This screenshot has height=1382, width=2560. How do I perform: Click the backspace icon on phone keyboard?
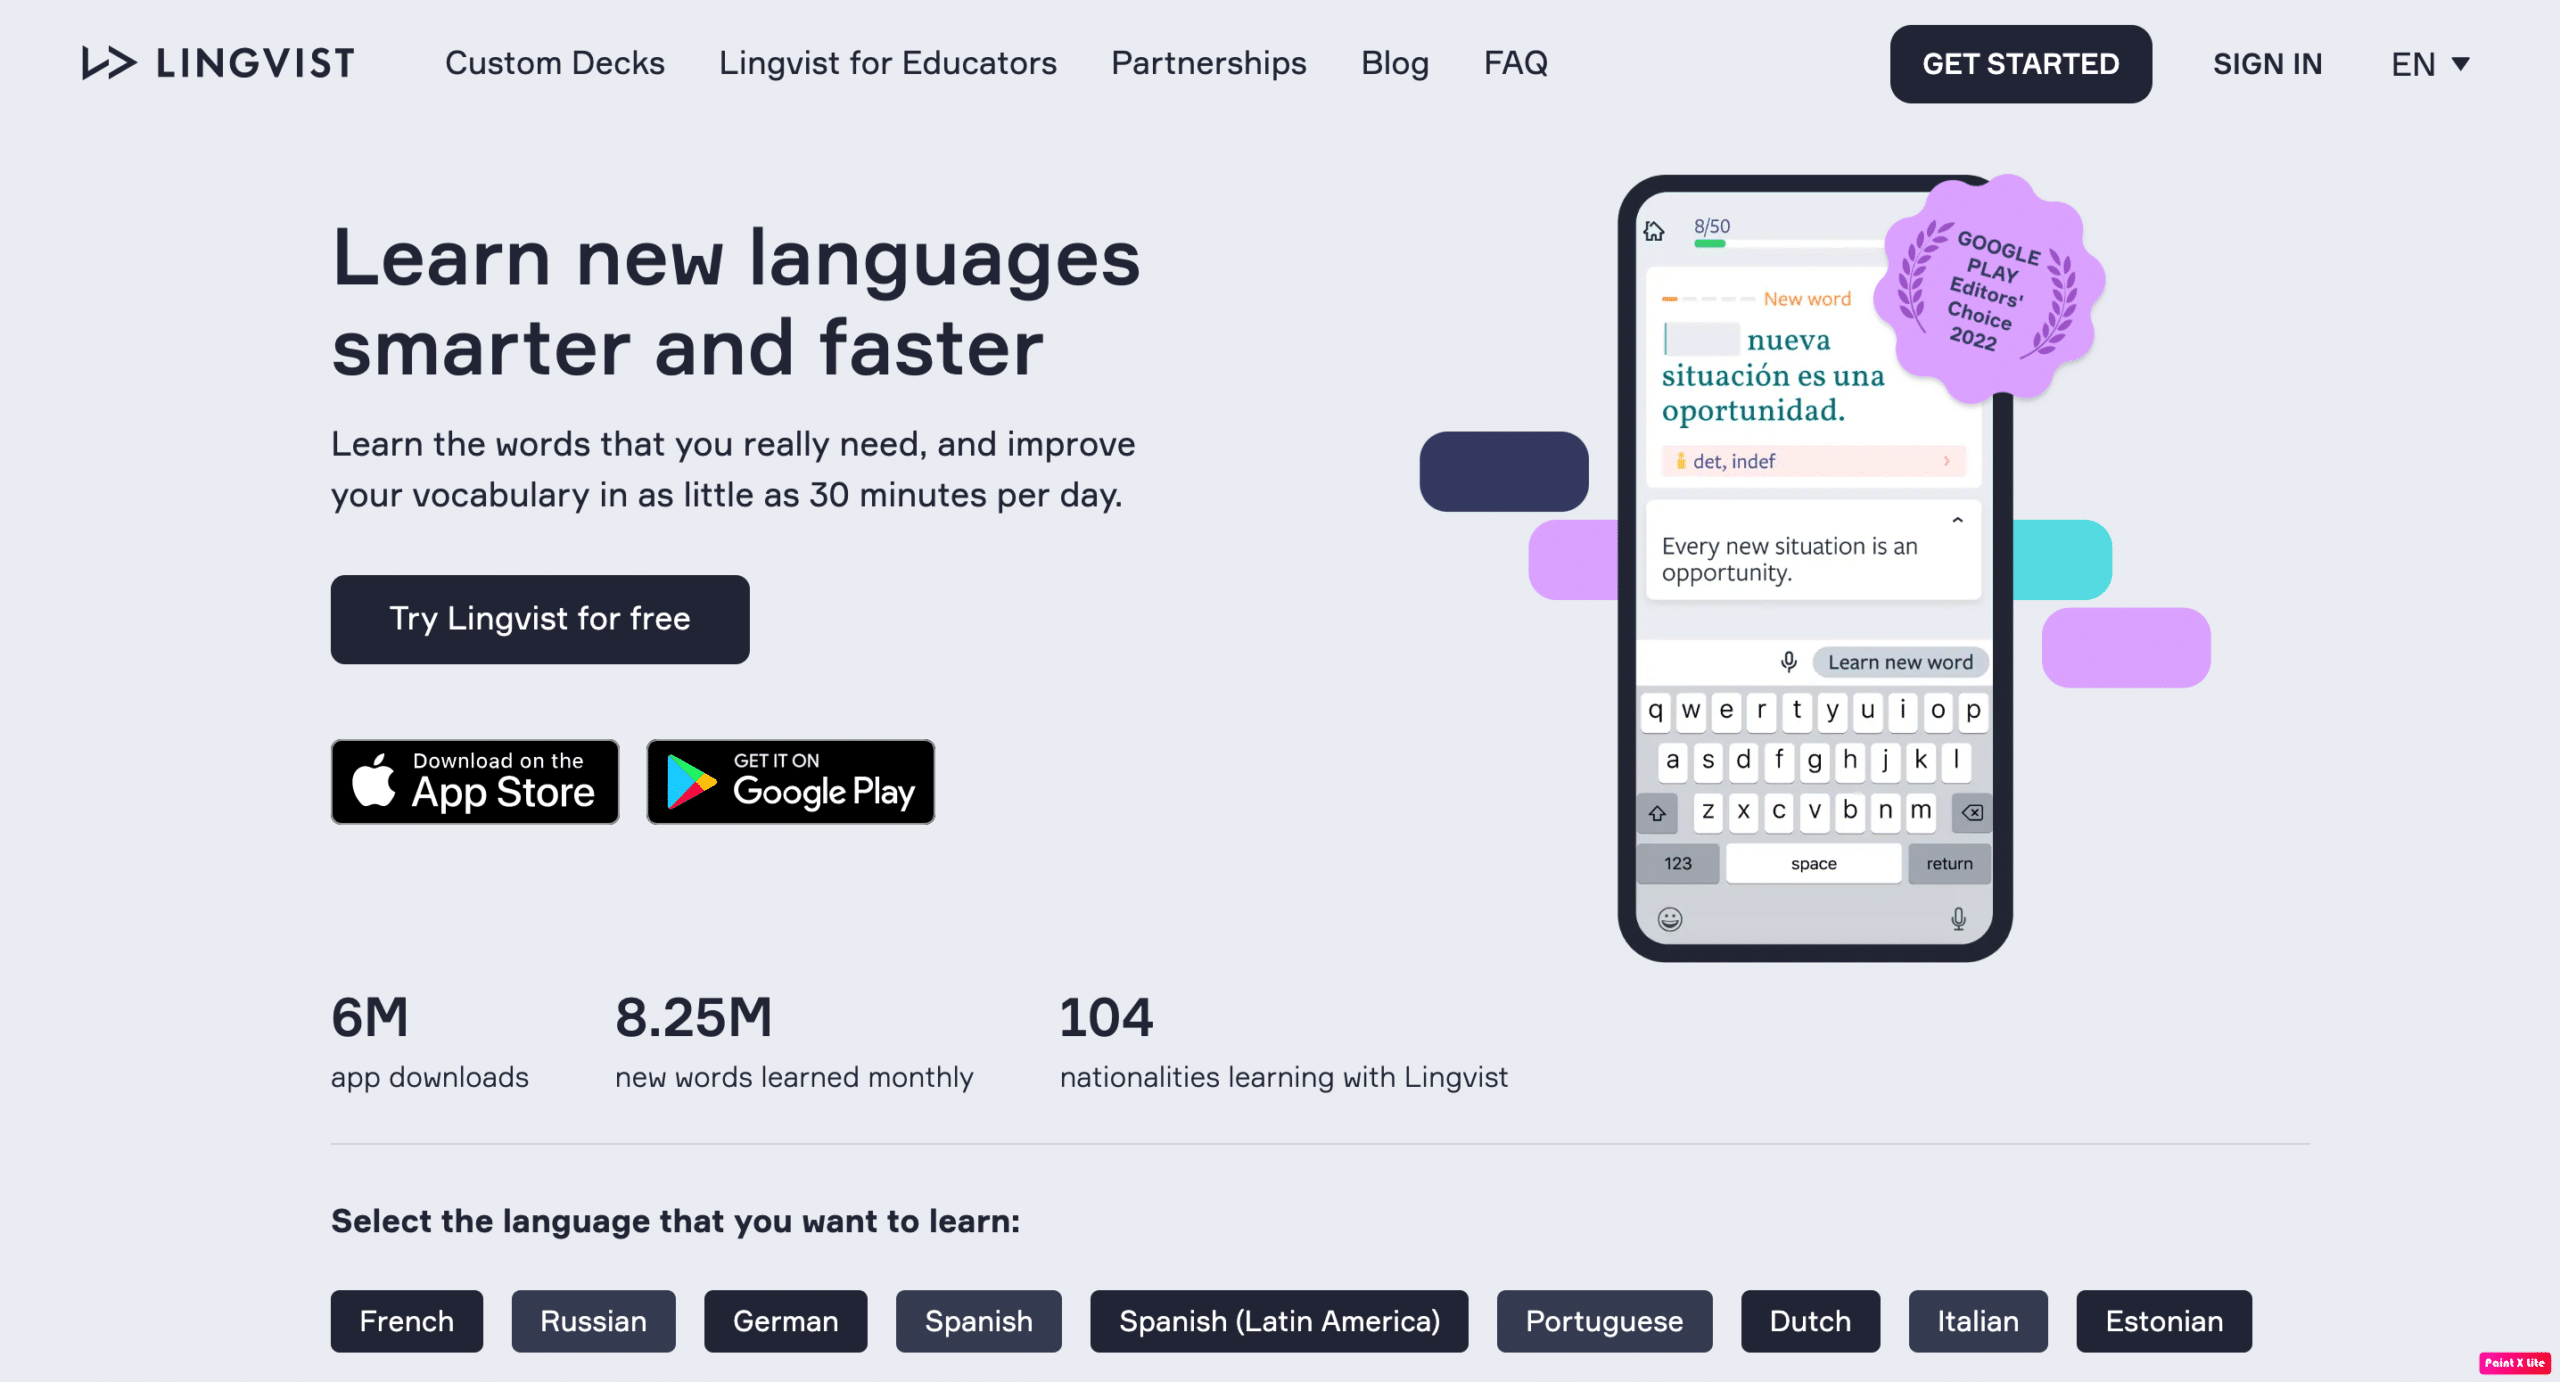point(1970,812)
